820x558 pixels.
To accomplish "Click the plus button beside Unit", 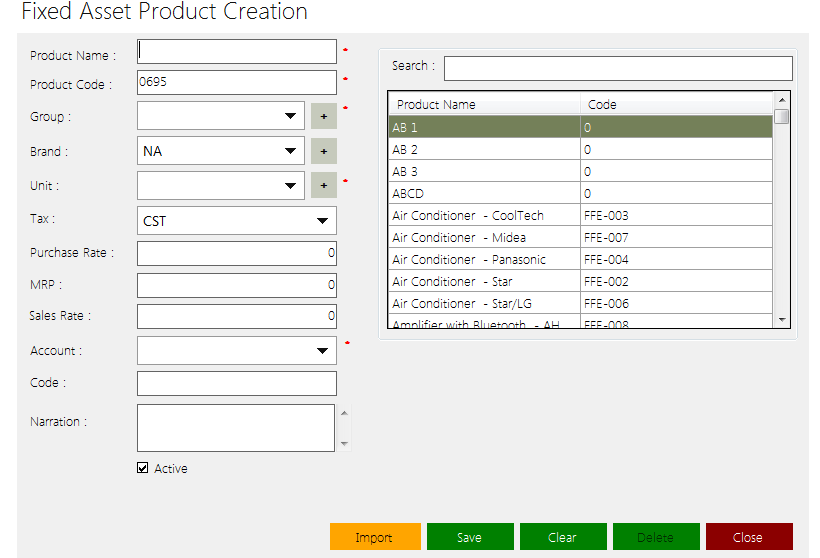I will [323, 185].
